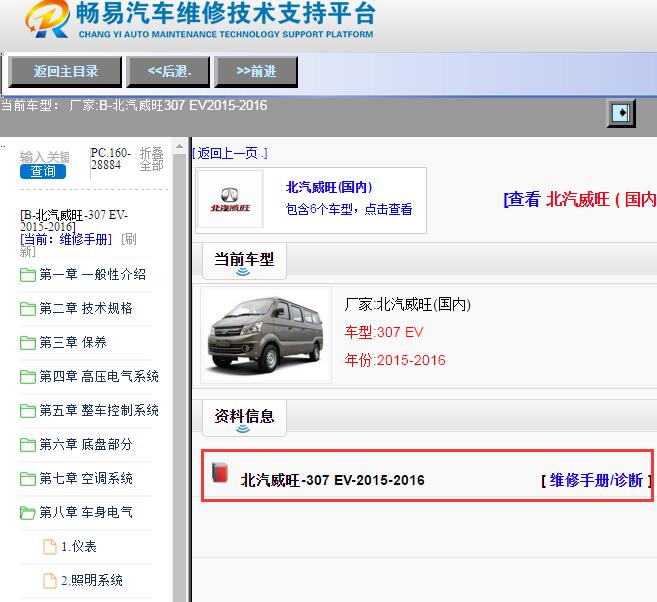Expand chapter 第二章 技术规格
The width and height of the screenshot is (657, 602).
[x=86, y=308]
